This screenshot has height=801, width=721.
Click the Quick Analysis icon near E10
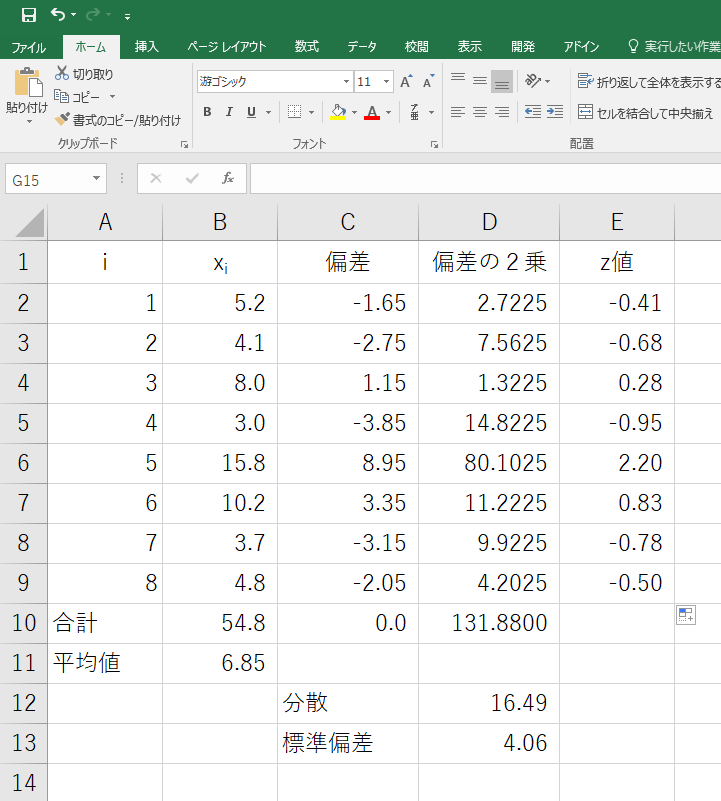[x=686, y=615]
